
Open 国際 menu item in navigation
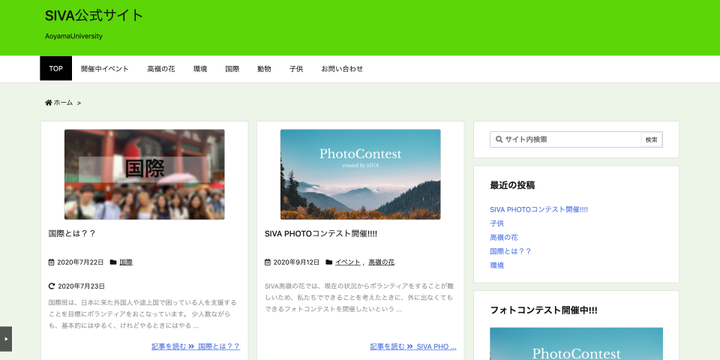[232, 69]
